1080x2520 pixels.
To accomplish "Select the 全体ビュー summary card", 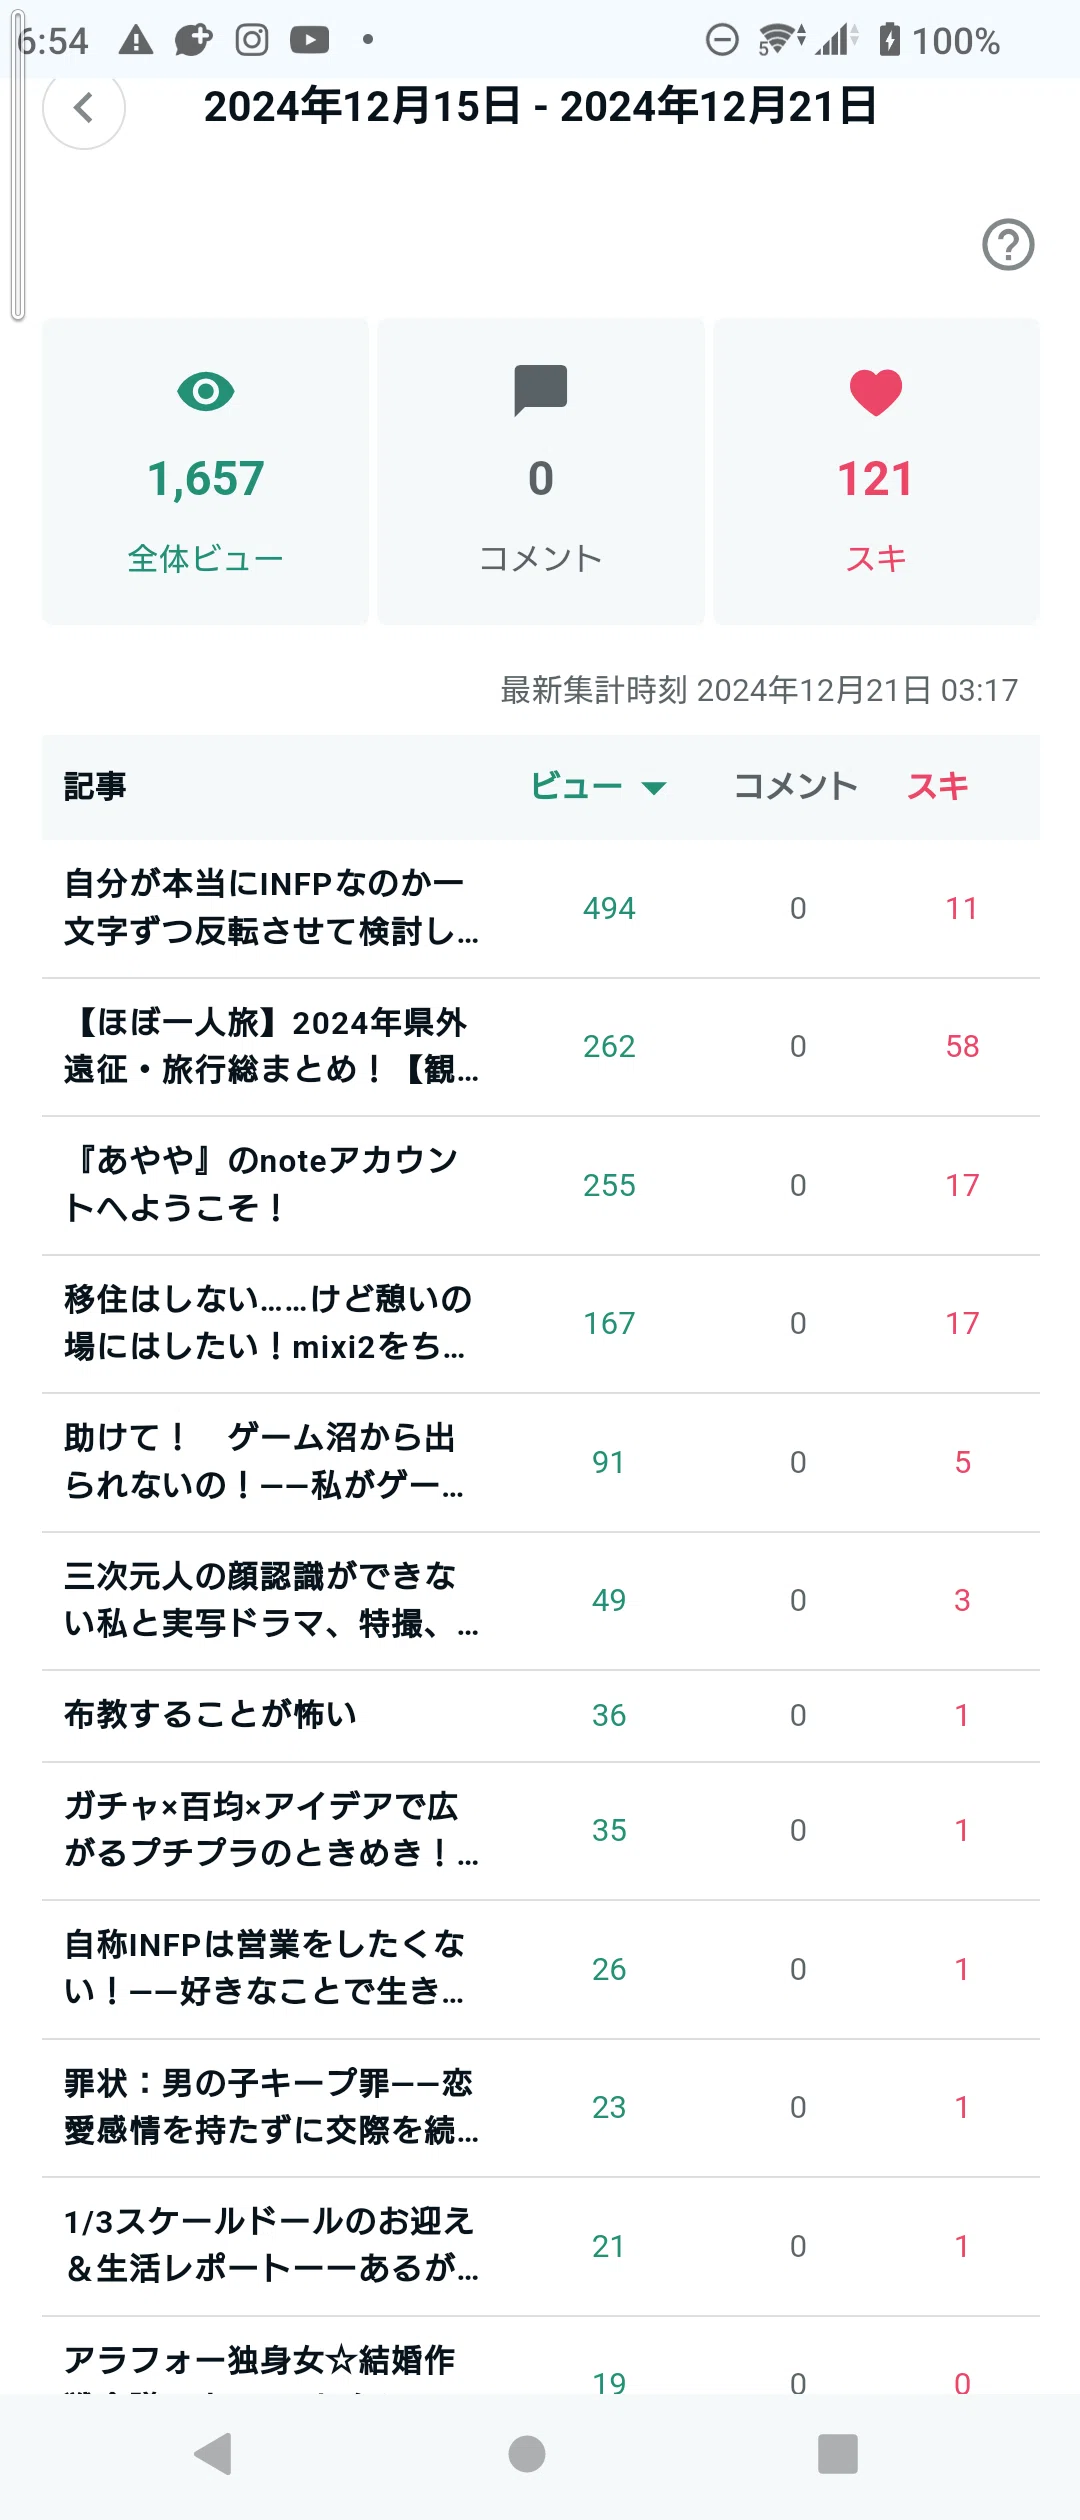I will 205,471.
